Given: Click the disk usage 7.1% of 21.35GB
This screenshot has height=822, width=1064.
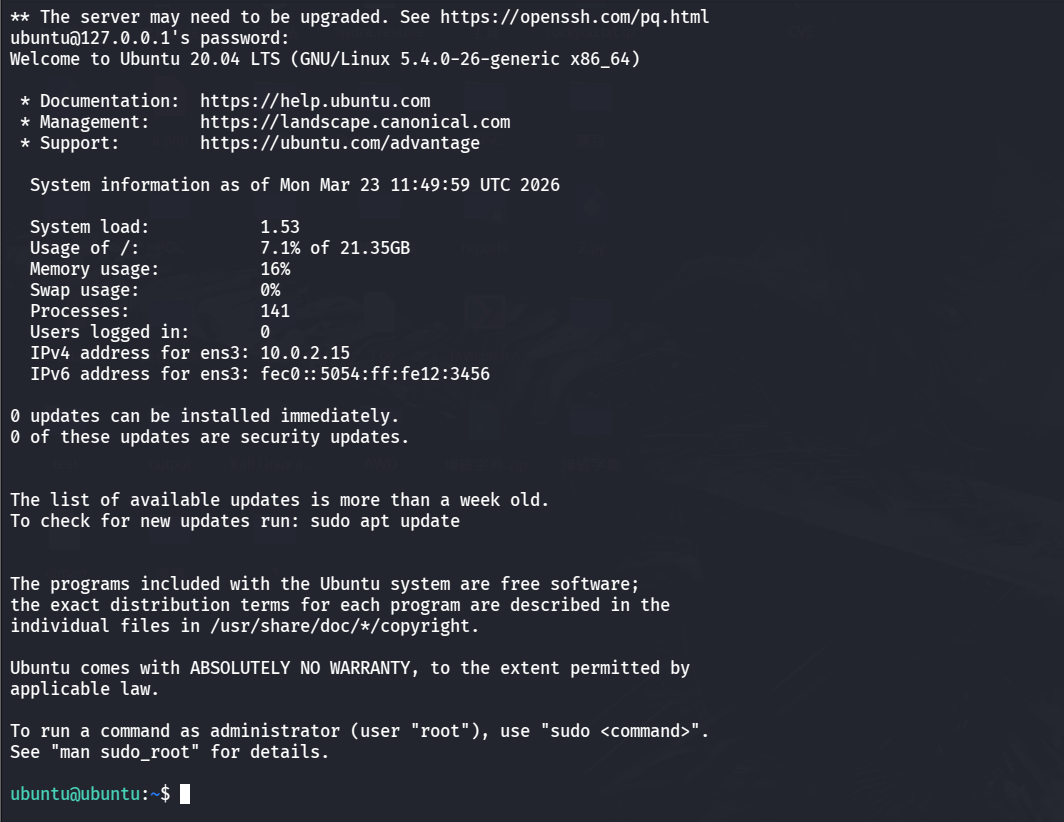Looking at the screenshot, I should tap(335, 248).
